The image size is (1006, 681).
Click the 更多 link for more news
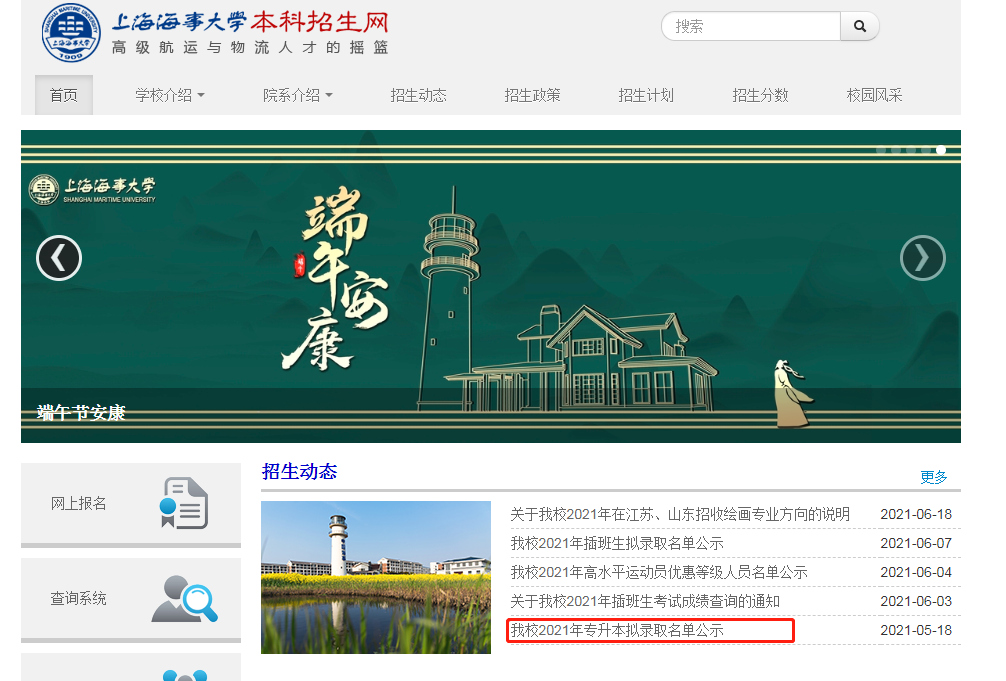933,477
